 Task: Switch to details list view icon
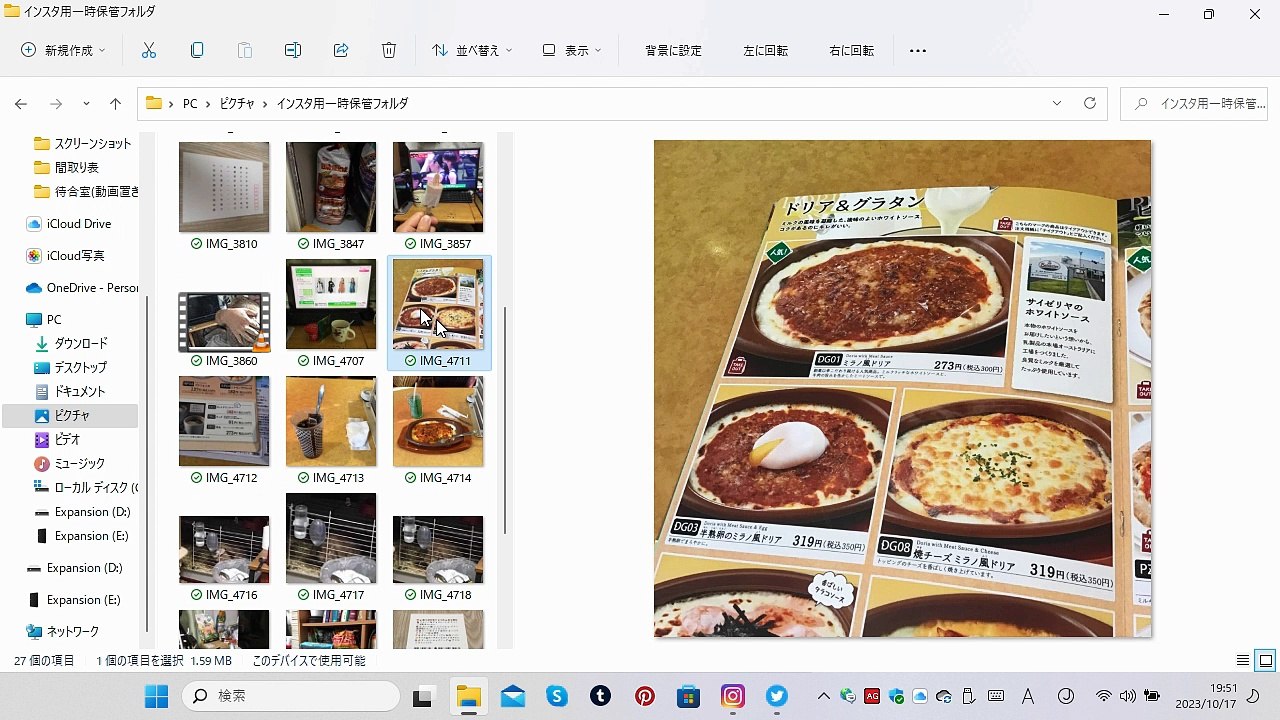(1243, 661)
